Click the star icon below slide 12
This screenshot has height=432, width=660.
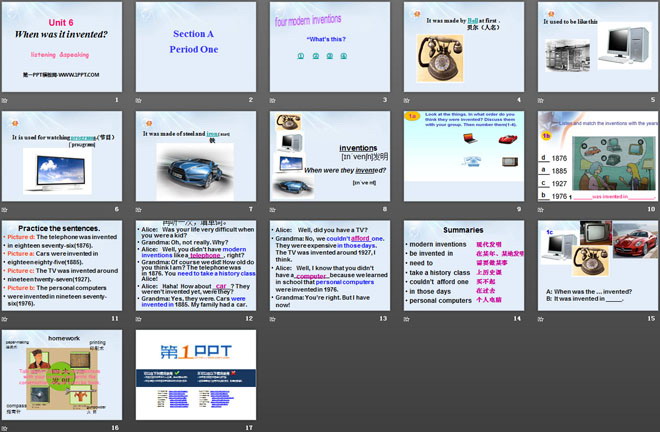[141, 318]
